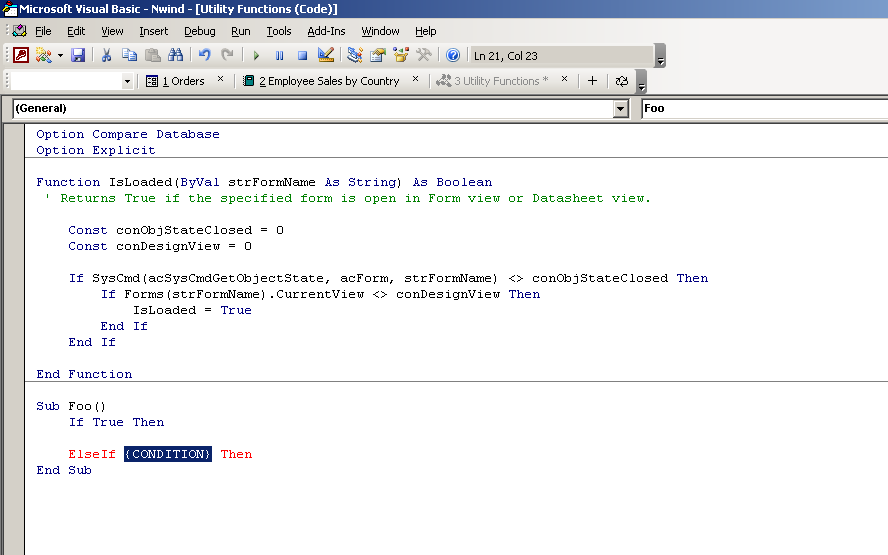Click the Toolbox hammer-and-wrench icon
Viewport: 888px width, 555px height.
[x=424, y=55]
